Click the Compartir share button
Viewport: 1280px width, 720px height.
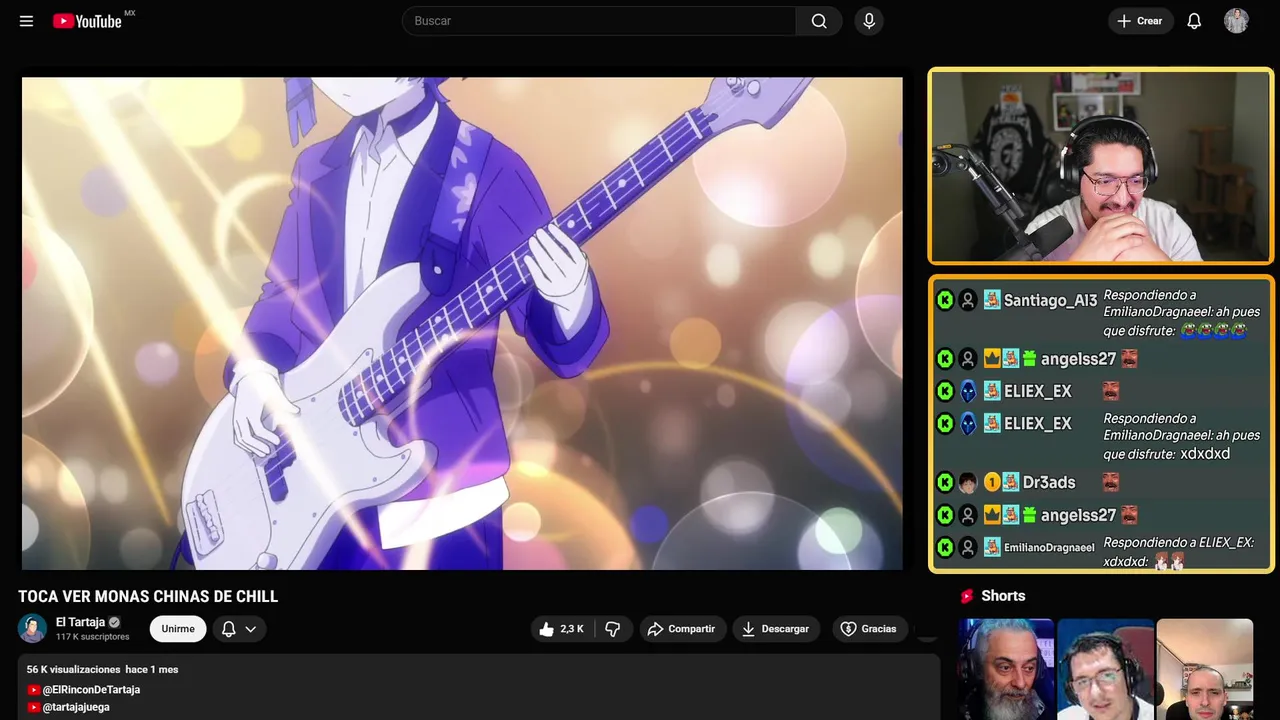pyautogui.click(x=682, y=629)
